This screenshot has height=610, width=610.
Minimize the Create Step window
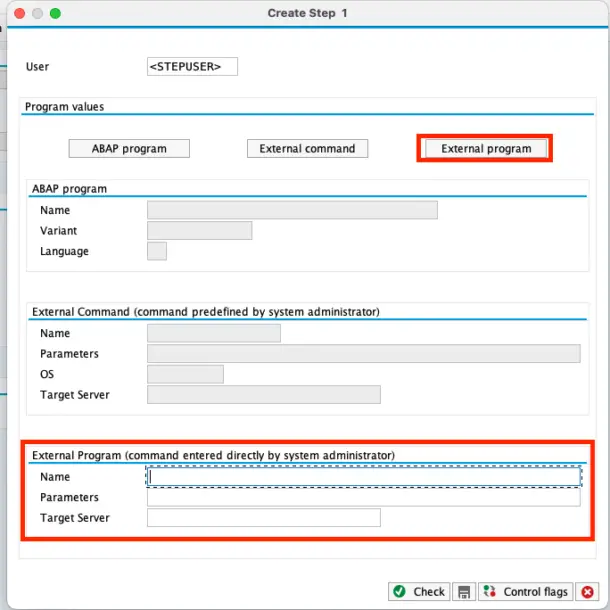(x=37, y=14)
